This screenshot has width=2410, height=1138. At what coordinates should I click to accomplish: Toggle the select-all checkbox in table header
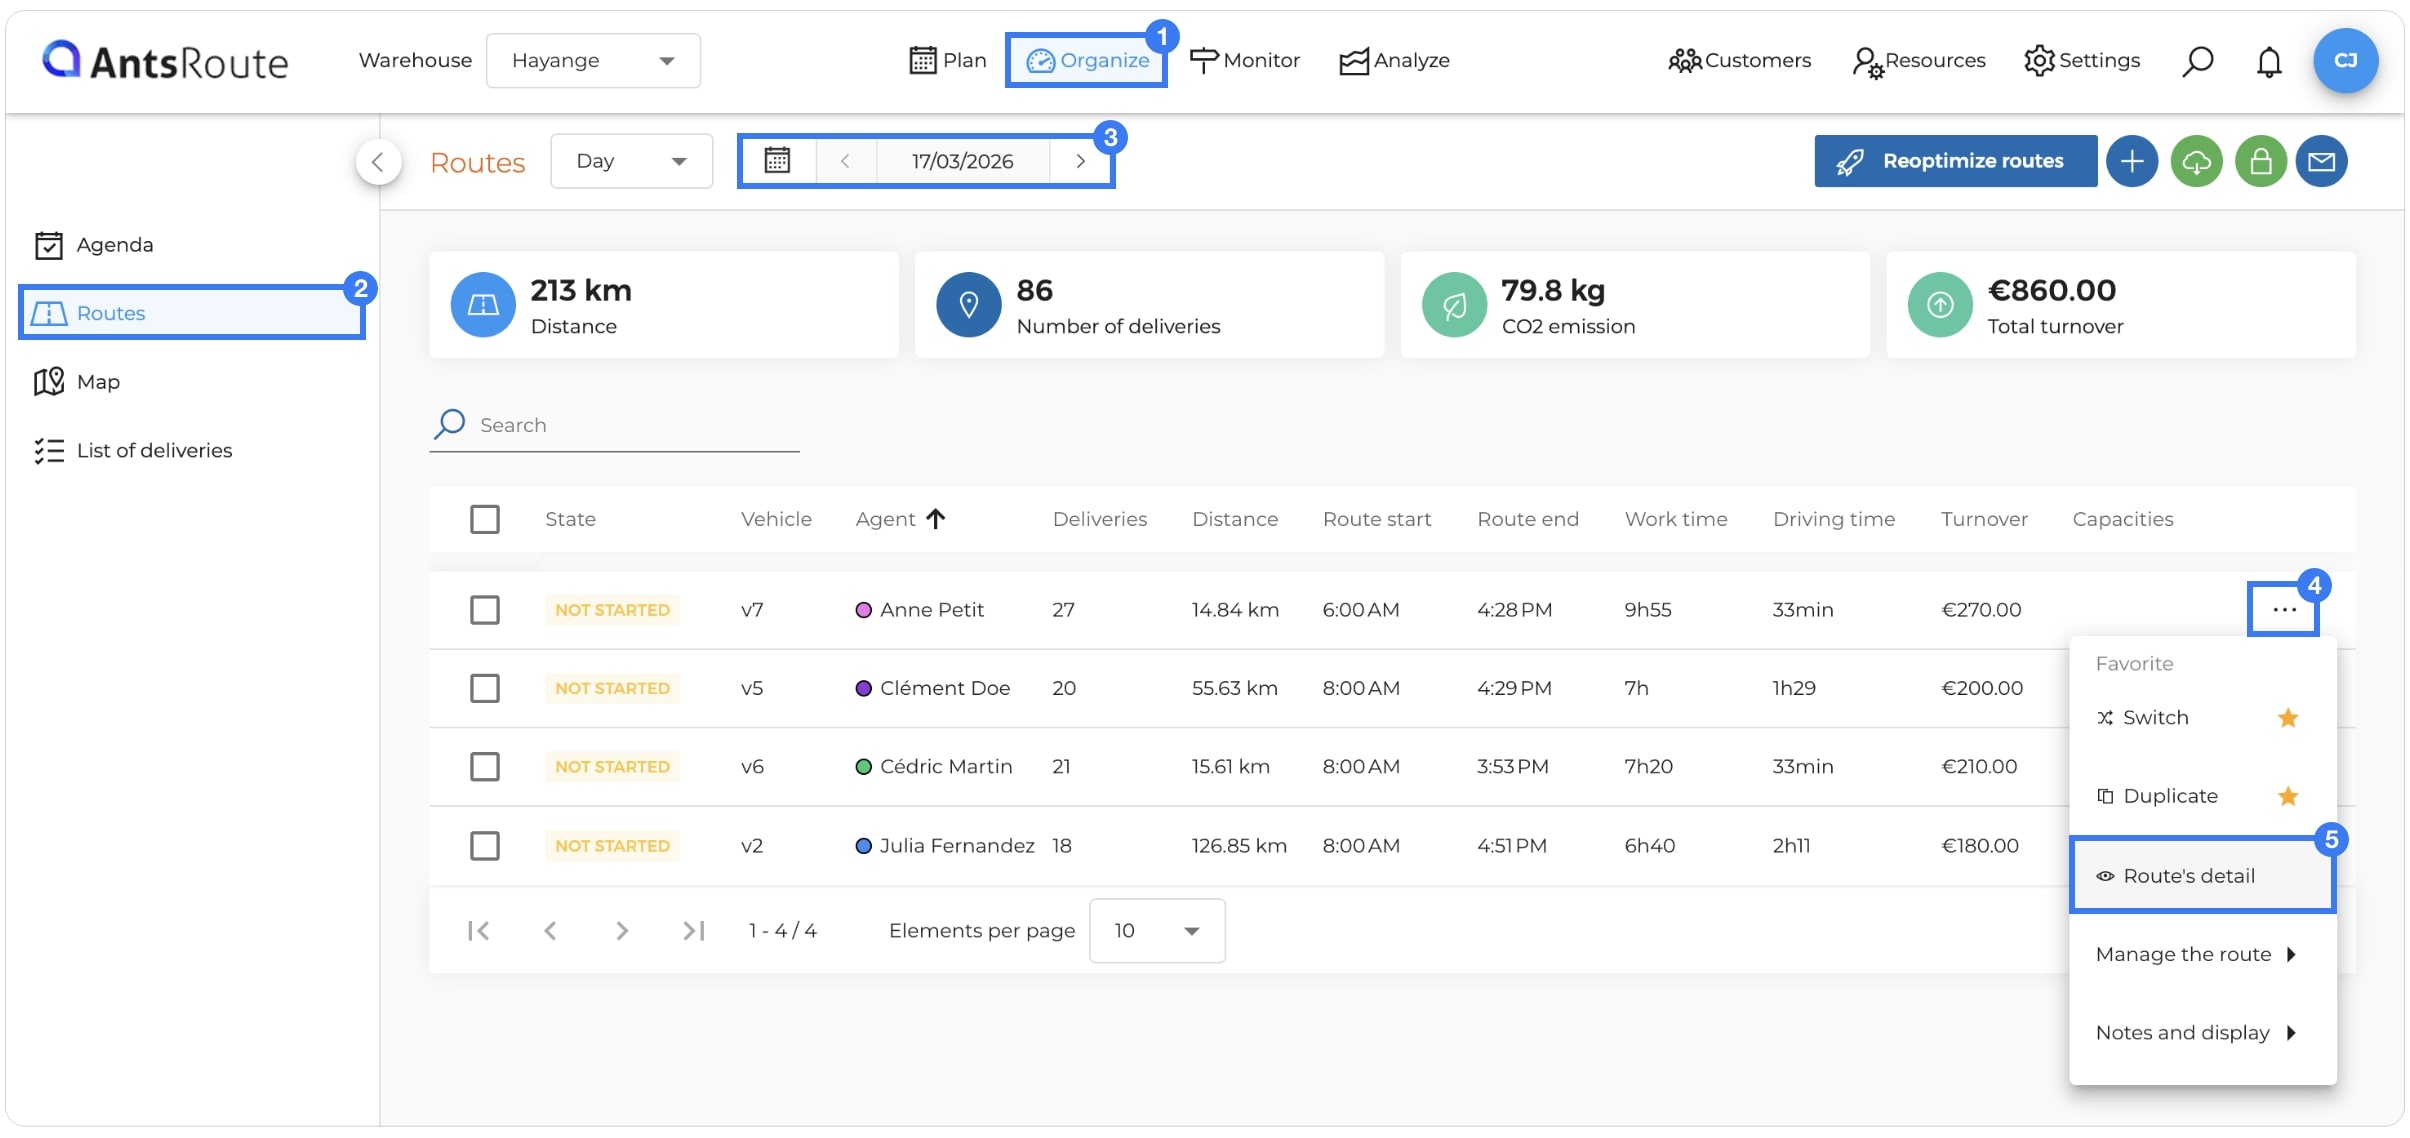485,519
